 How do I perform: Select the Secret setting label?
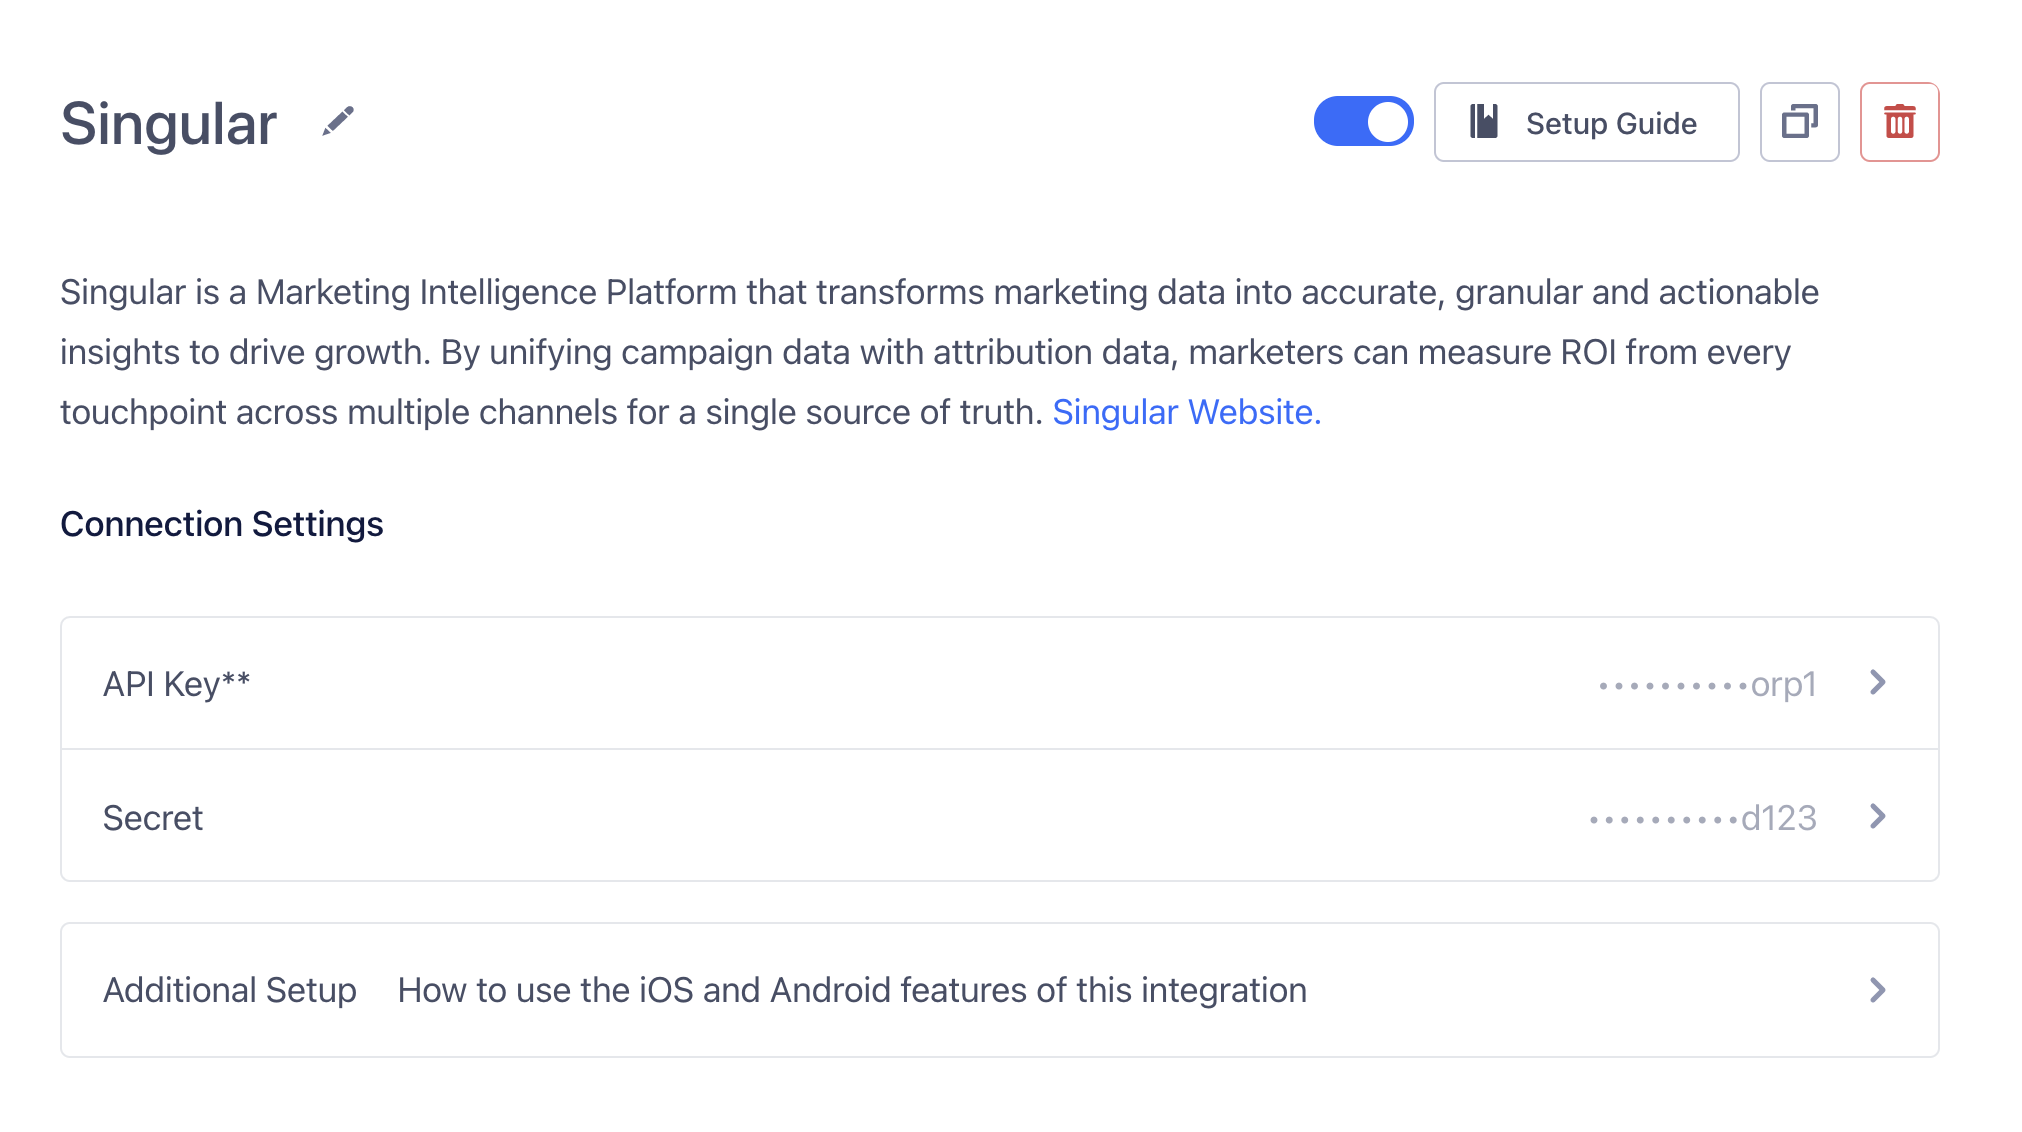click(x=153, y=818)
